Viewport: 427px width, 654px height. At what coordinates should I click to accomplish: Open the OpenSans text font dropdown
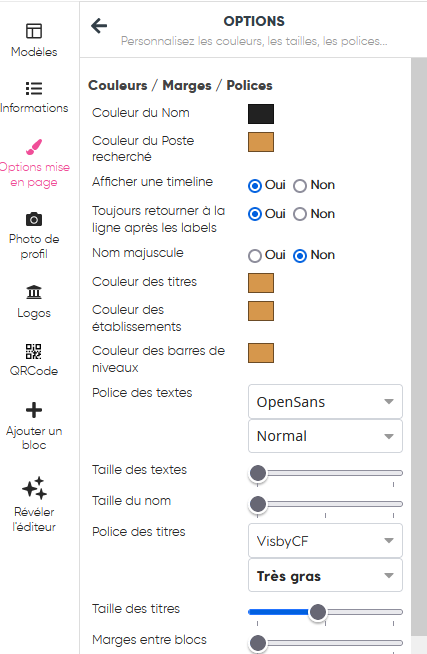click(325, 402)
